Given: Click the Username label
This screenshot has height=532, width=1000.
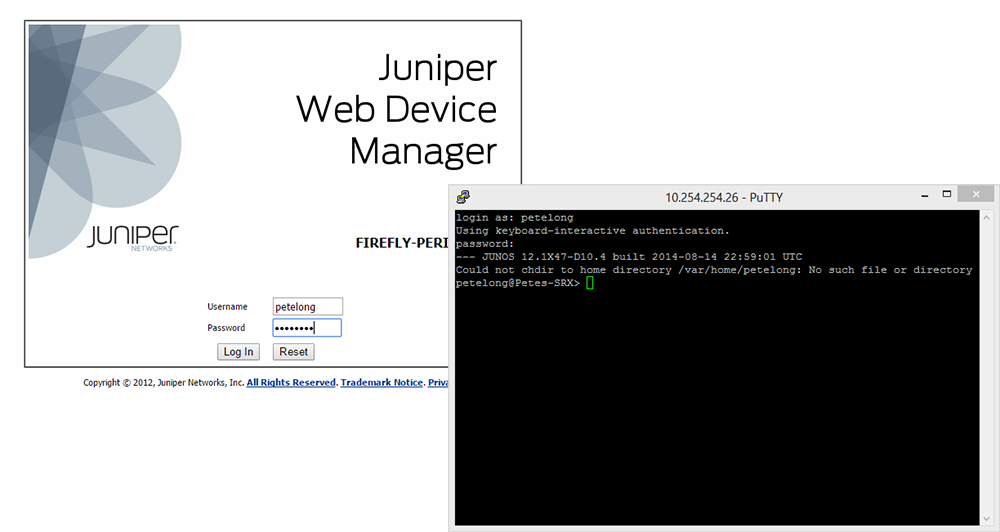Looking at the screenshot, I should [x=227, y=307].
